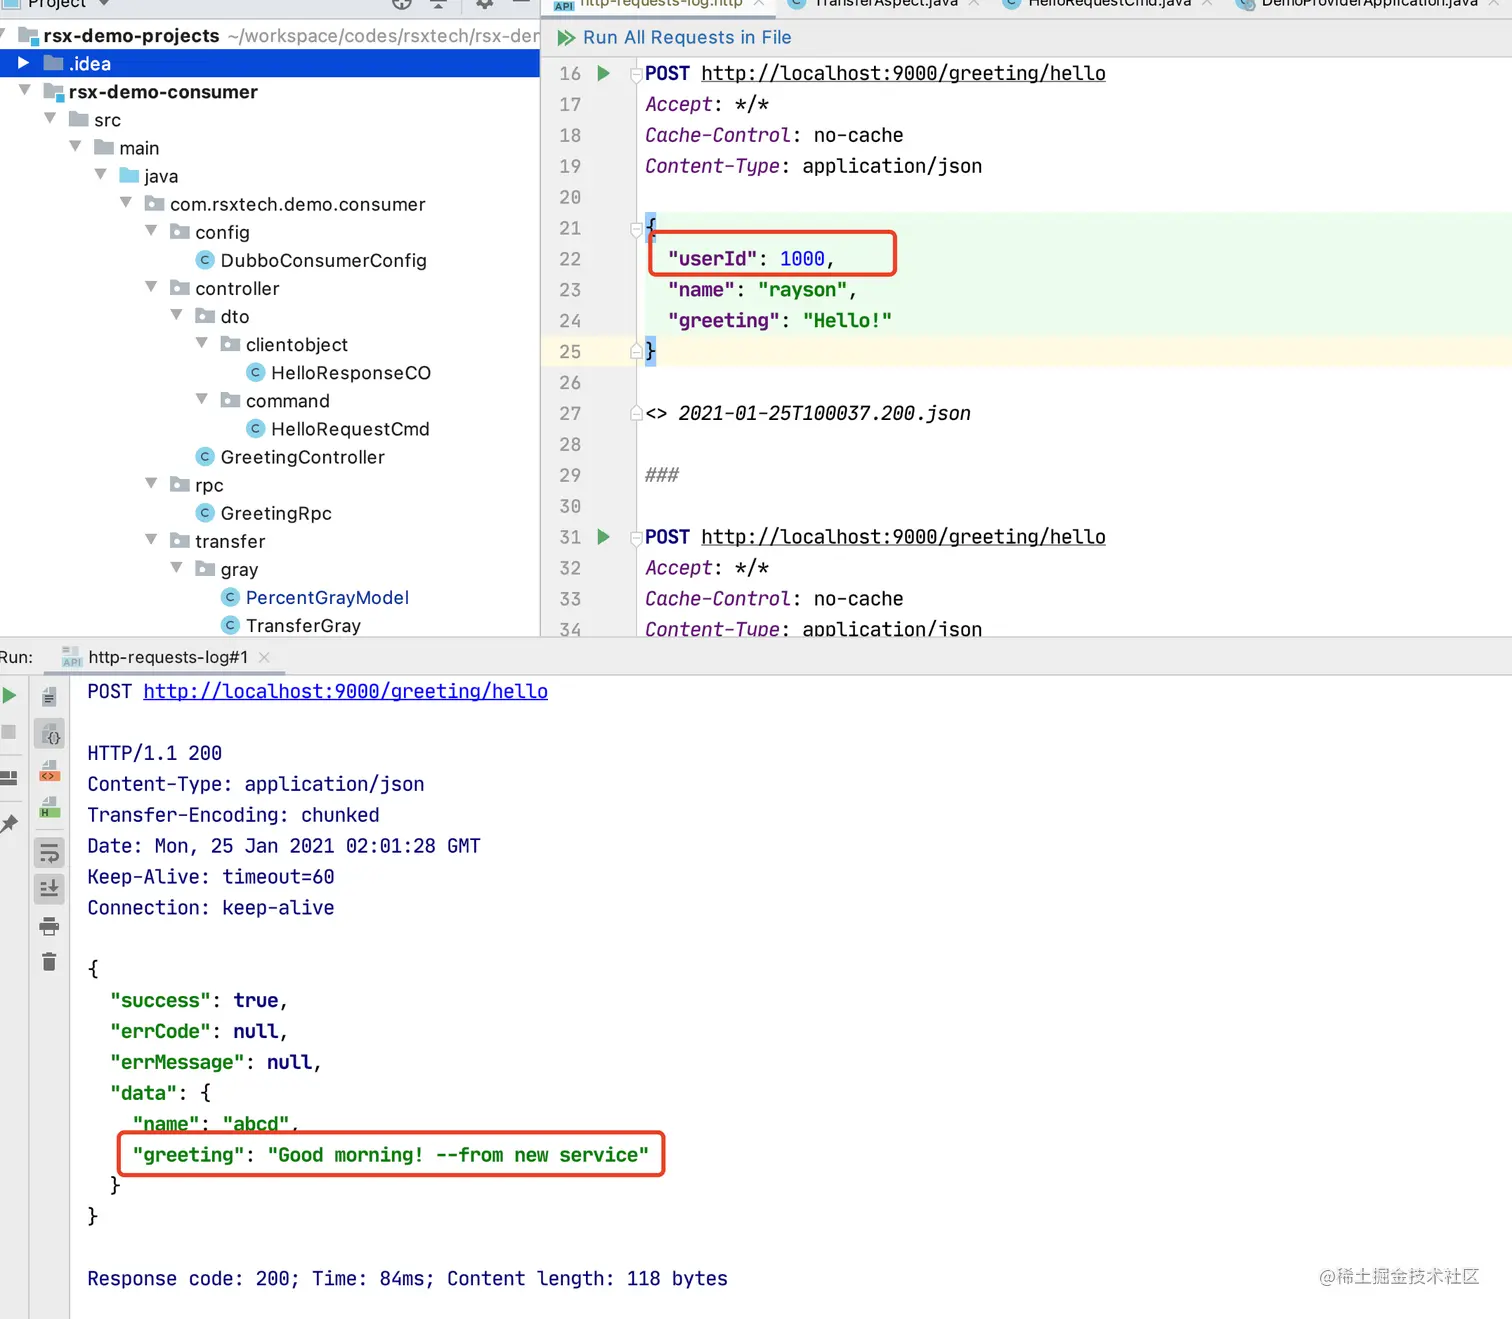The image size is (1512, 1319).
Task: Collapse the main folder
Action: (75, 146)
